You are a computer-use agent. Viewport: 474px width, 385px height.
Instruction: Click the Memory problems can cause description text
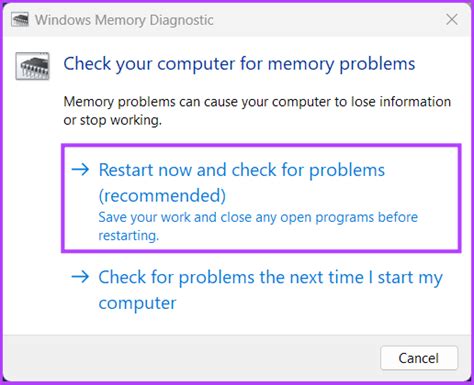[x=257, y=111]
